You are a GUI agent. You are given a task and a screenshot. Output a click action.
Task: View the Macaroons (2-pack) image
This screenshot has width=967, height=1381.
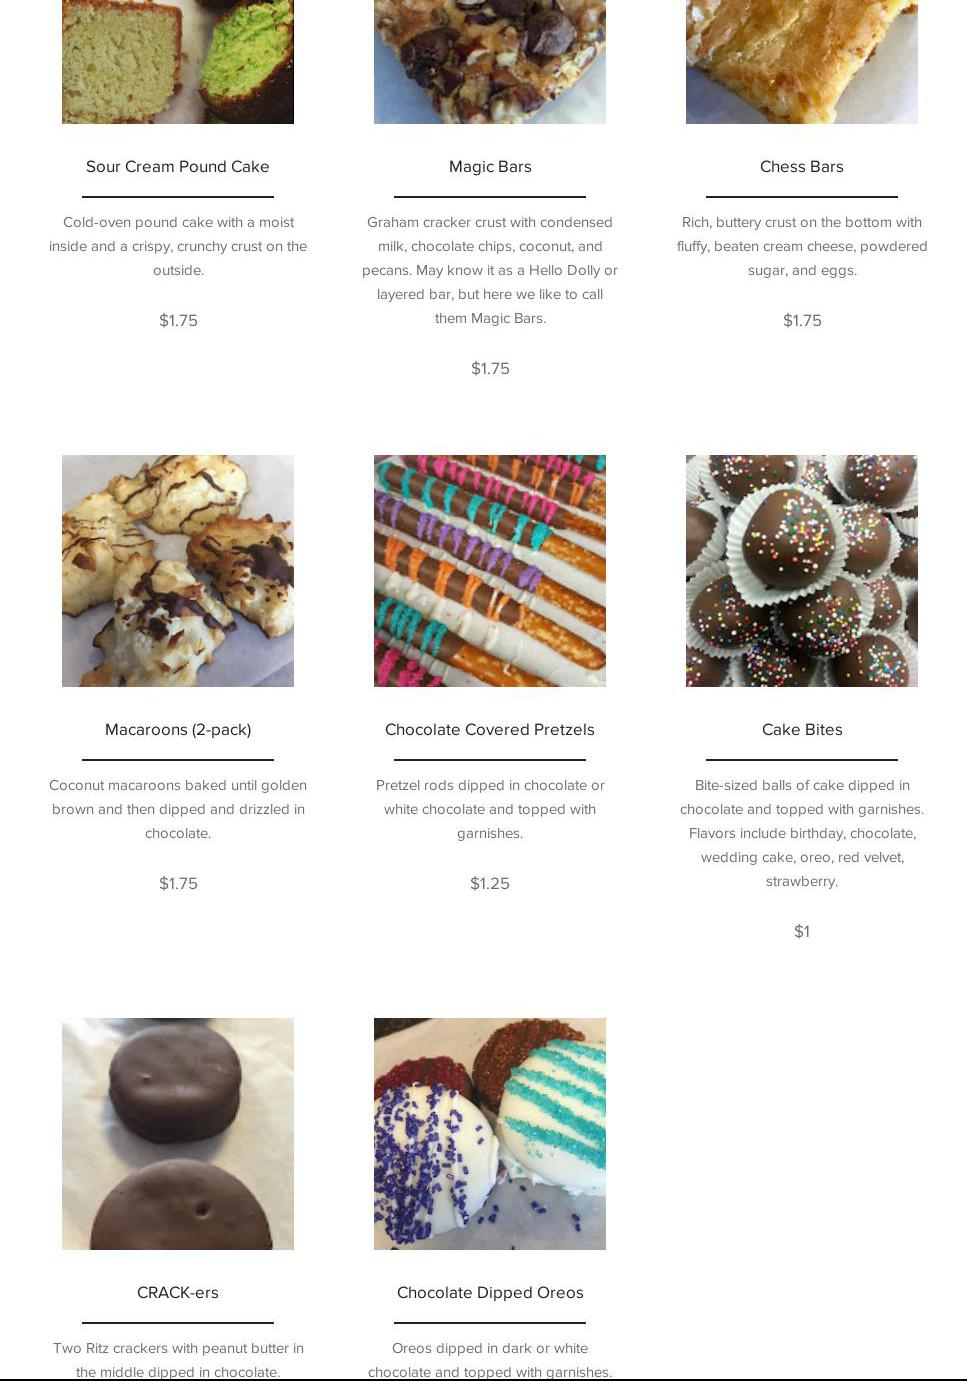(178, 571)
